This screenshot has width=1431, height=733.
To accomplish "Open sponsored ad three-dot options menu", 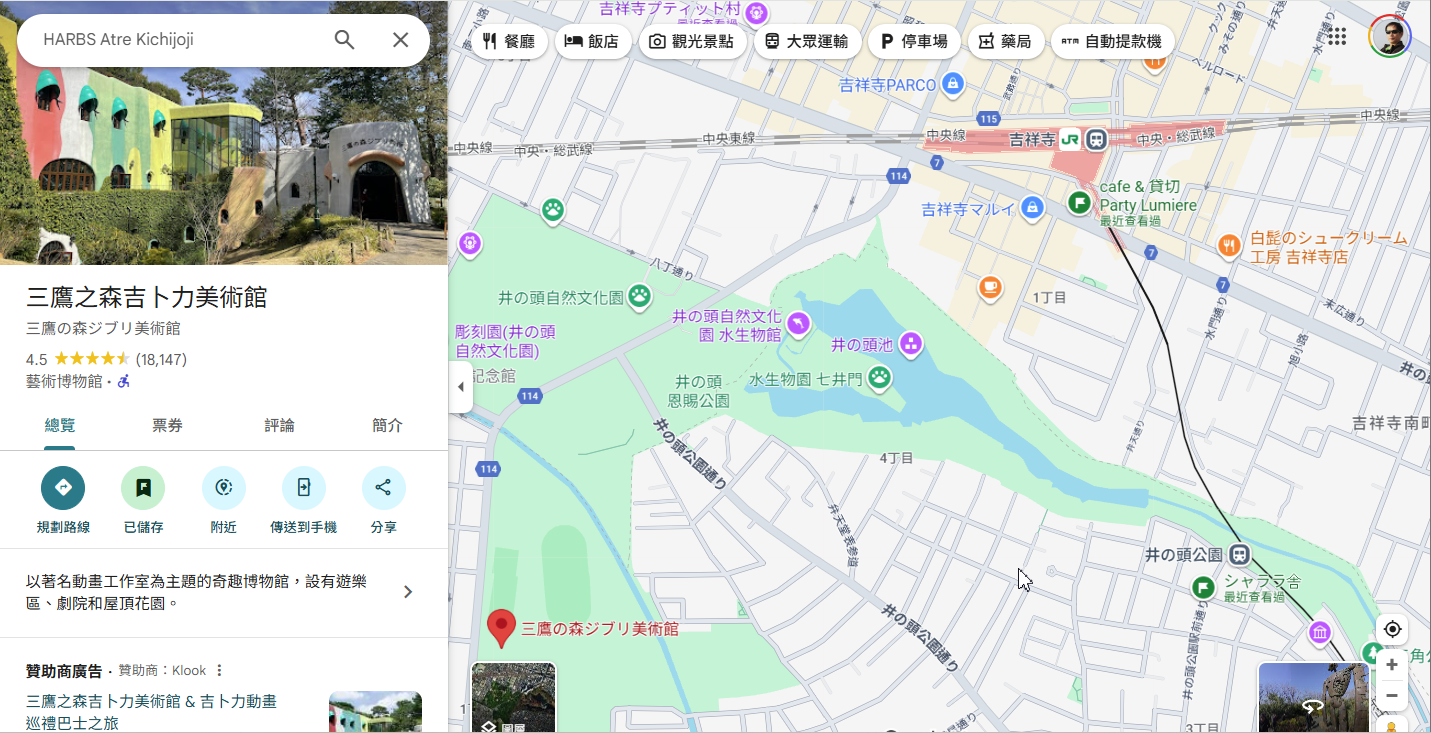I will pyautogui.click(x=220, y=670).
